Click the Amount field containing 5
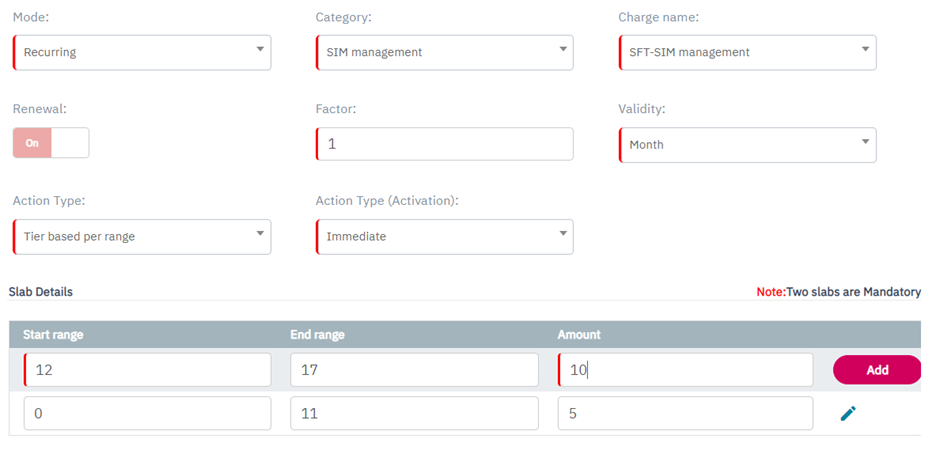The image size is (940, 454). (x=685, y=413)
